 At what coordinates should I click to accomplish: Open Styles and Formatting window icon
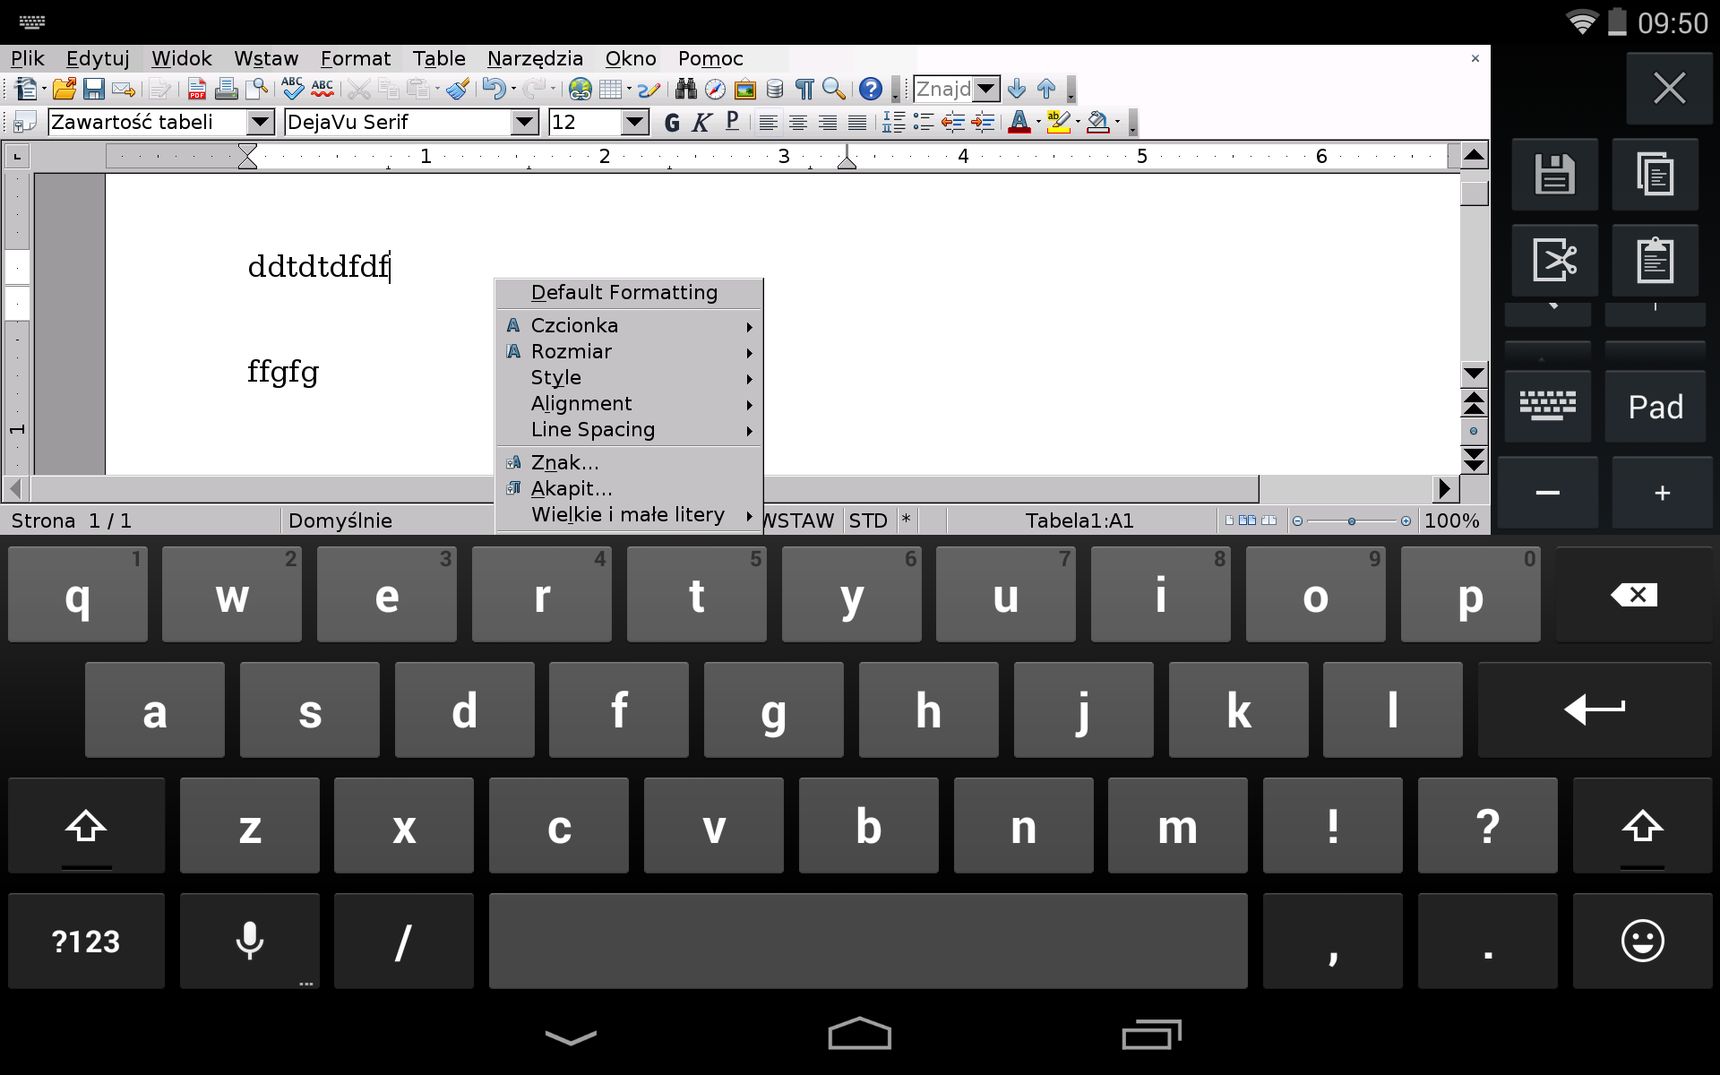[26, 122]
